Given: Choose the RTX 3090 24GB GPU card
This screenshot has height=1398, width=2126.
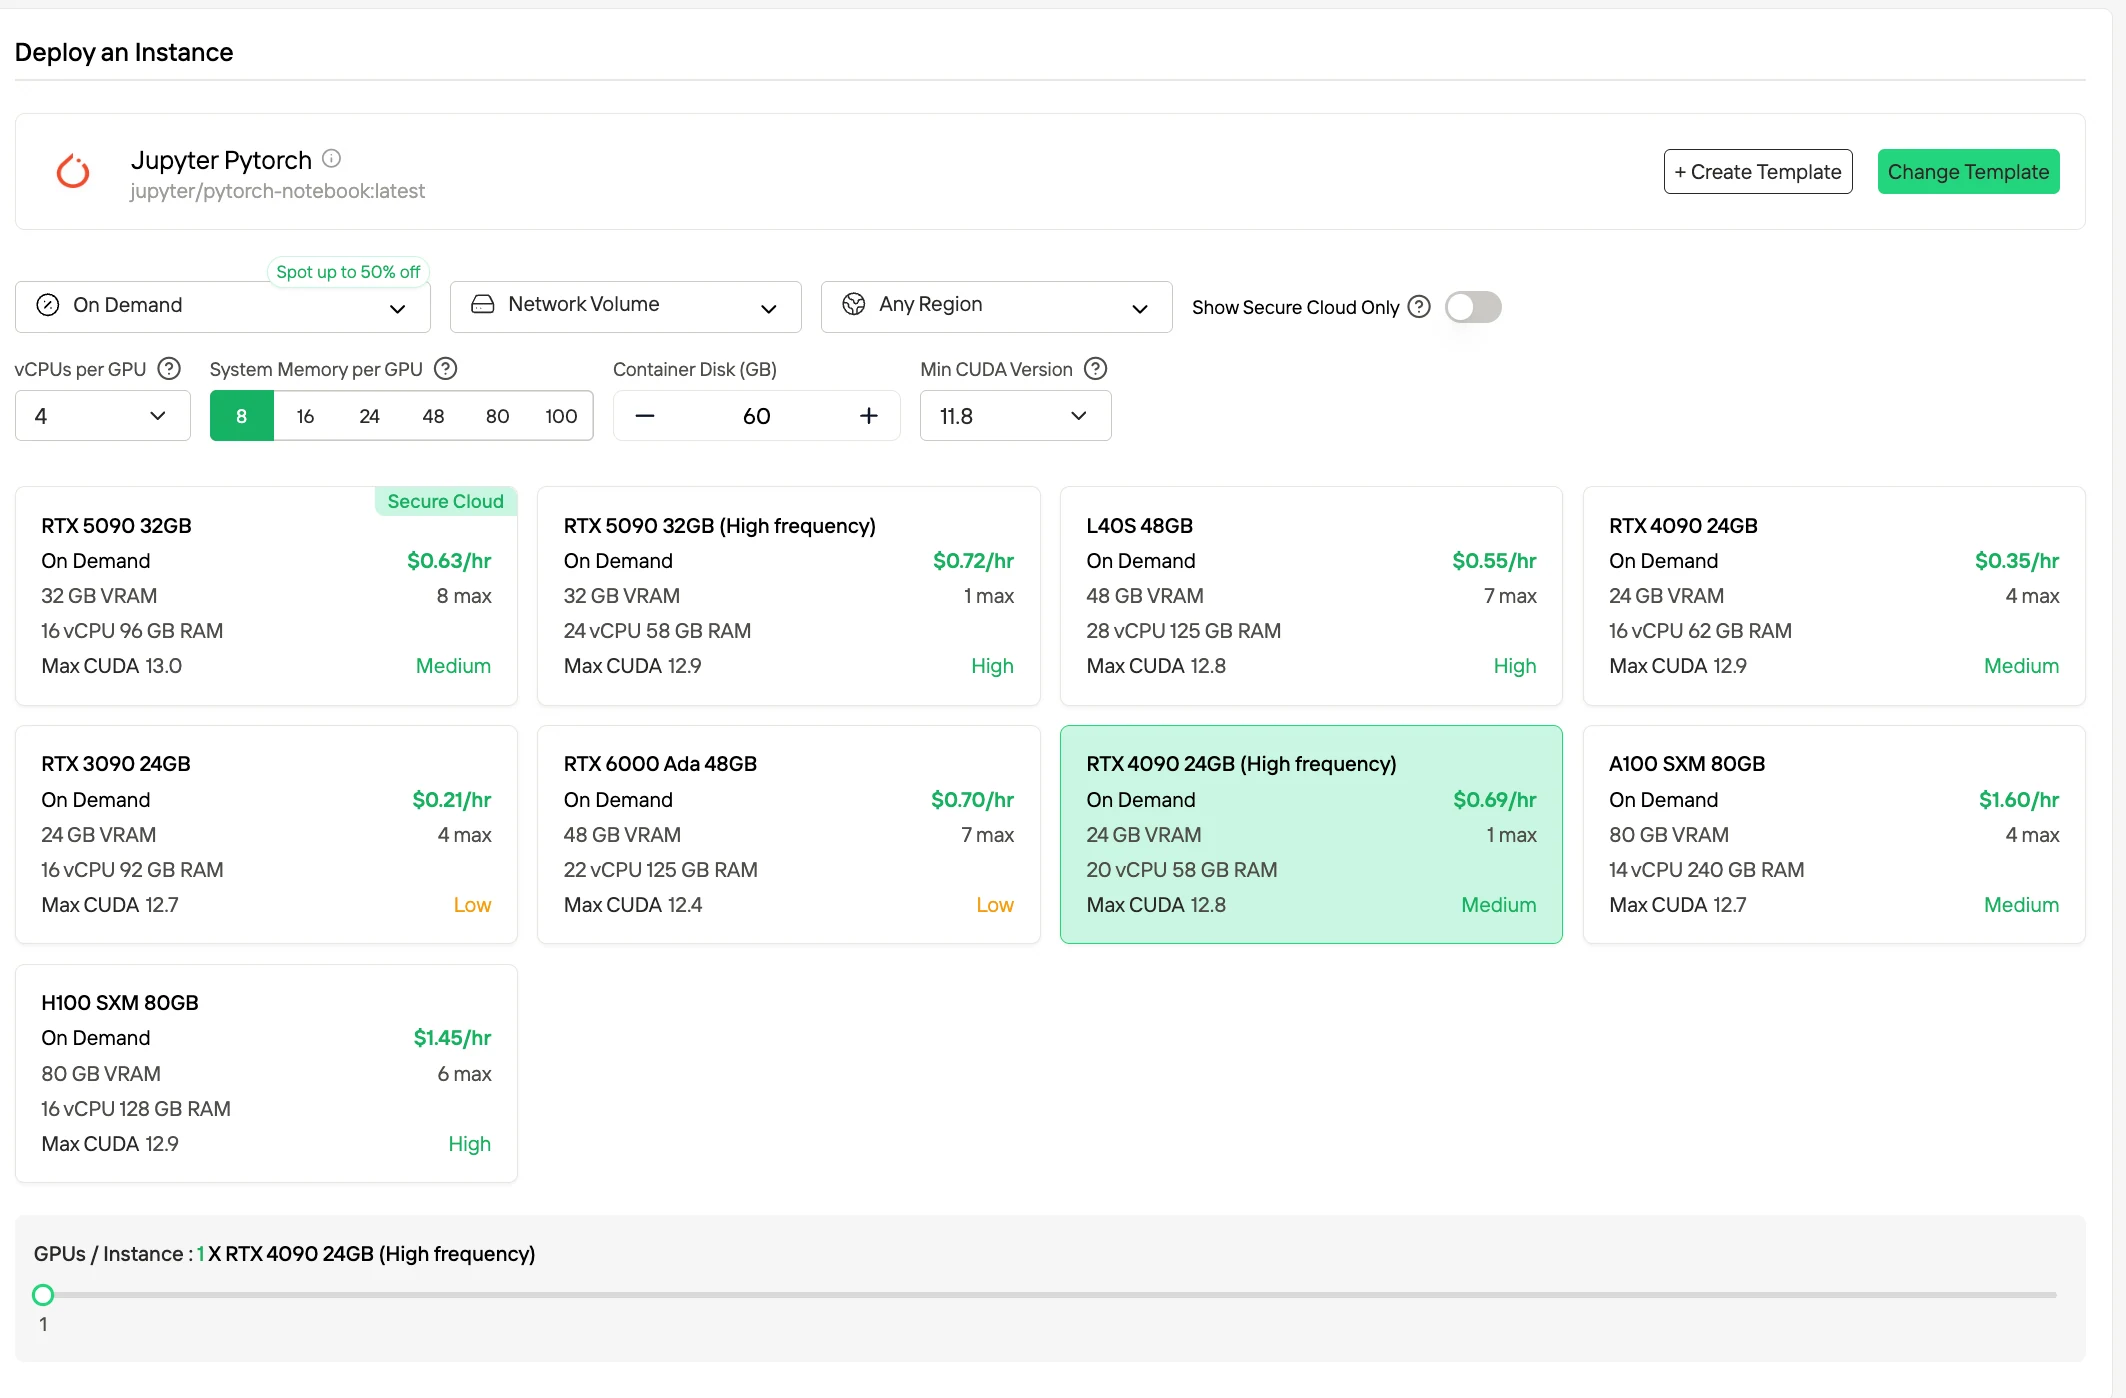Looking at the screenshot, I should pos(266,834).
